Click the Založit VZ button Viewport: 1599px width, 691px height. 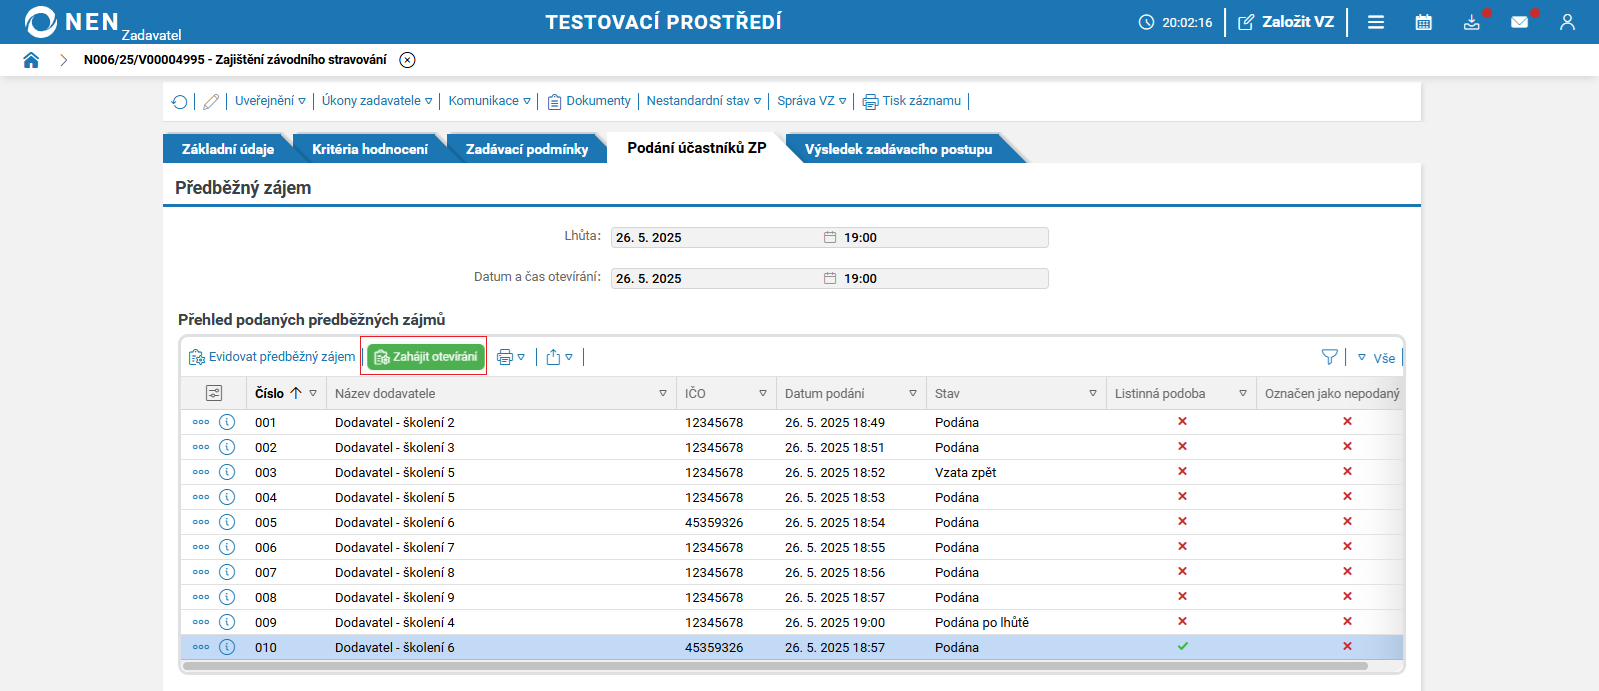[x=1286, y=22]
